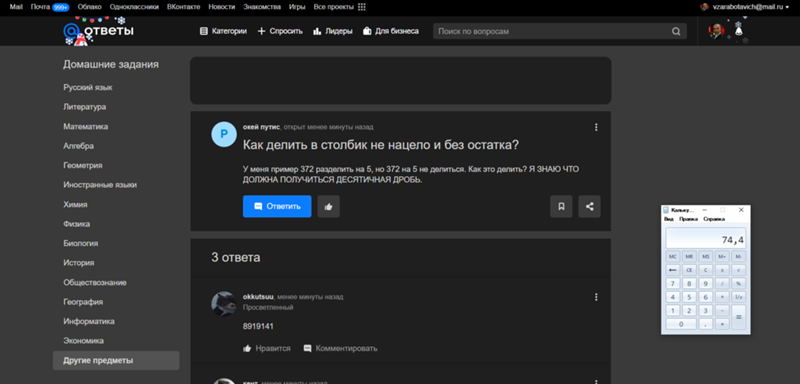Viewport: 800px width, 384px height.
Task: Click M- key in Calculator
Action: (x=738, y=256)
